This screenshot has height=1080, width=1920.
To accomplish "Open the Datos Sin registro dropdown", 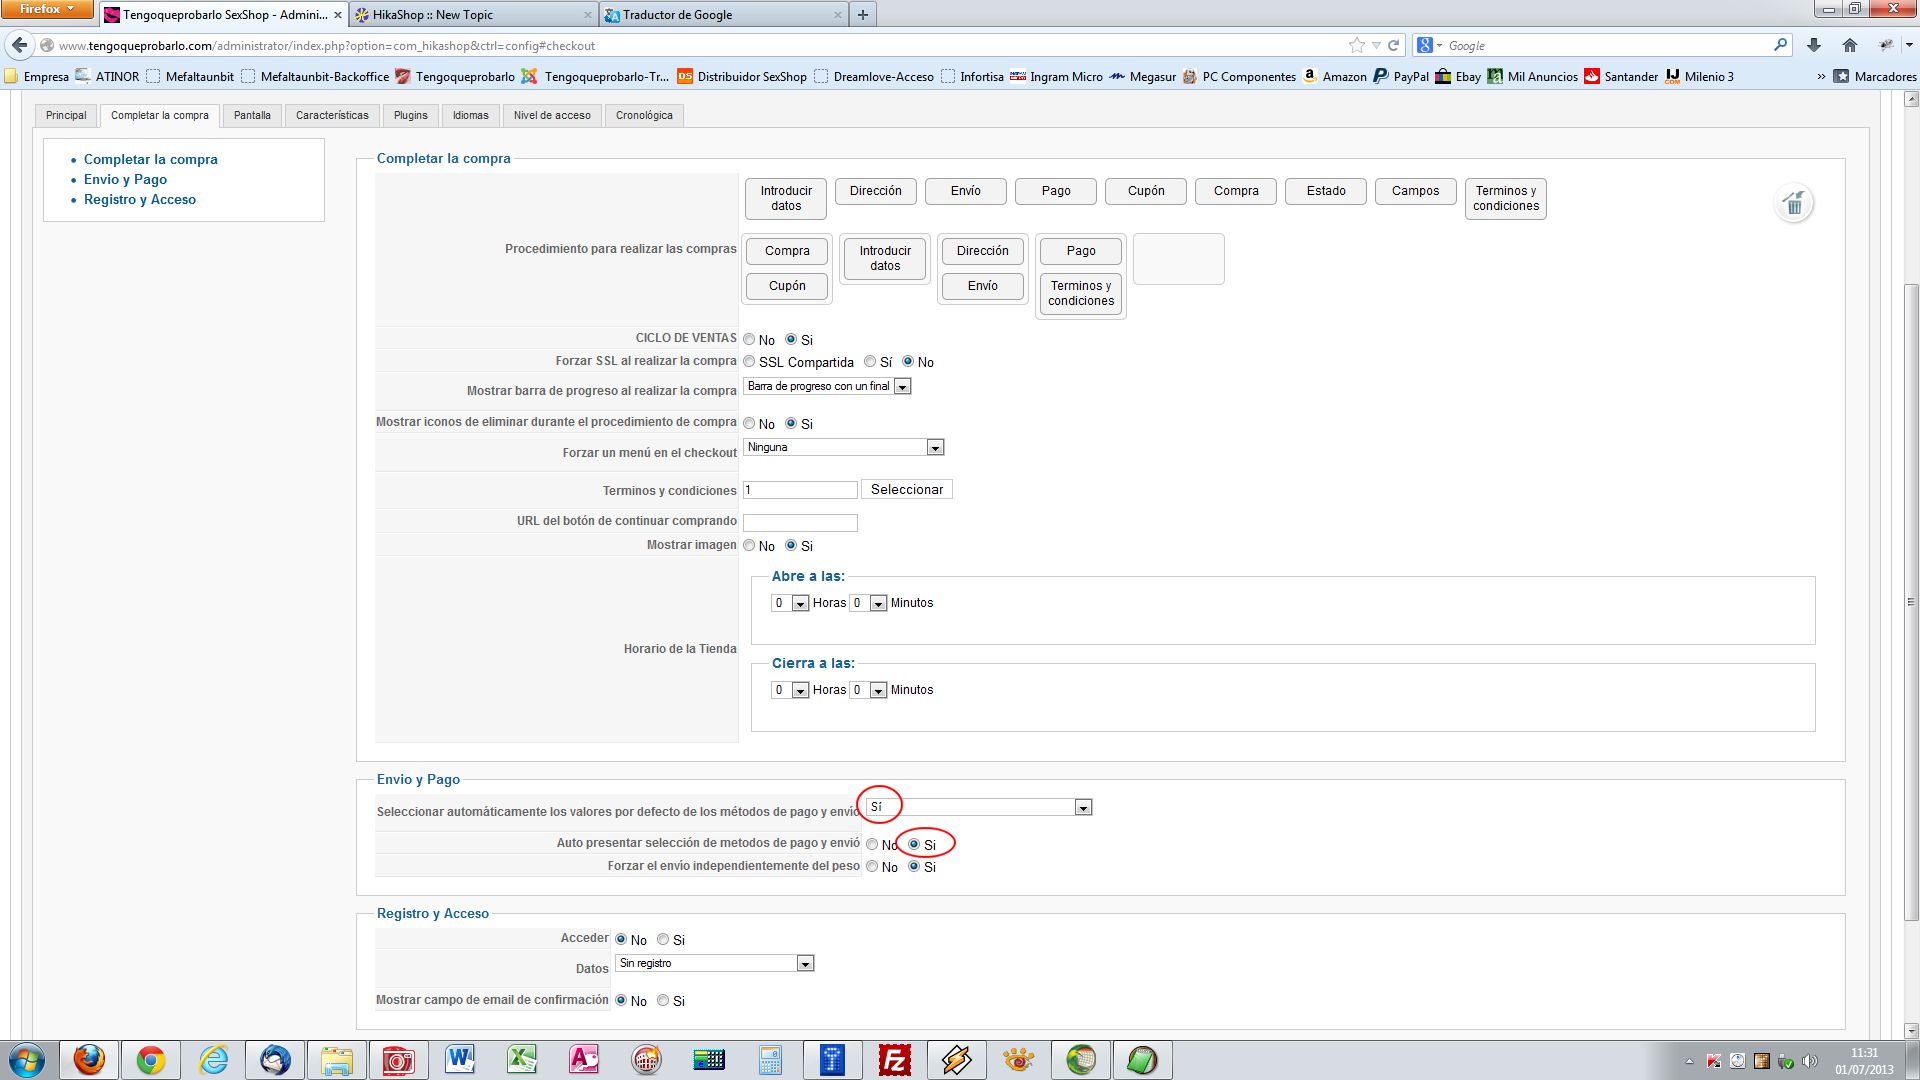I will 805,964.
